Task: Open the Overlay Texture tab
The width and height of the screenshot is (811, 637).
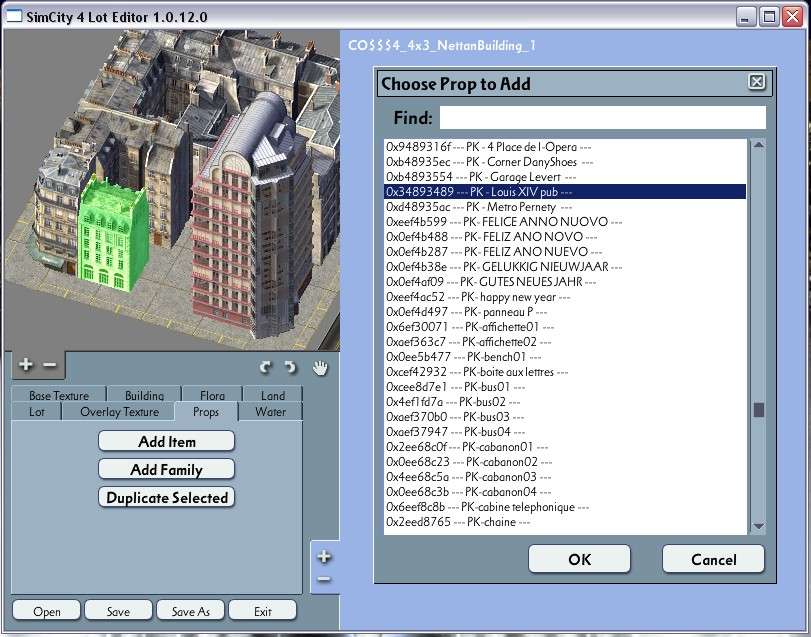Action: tap(119, 412)
